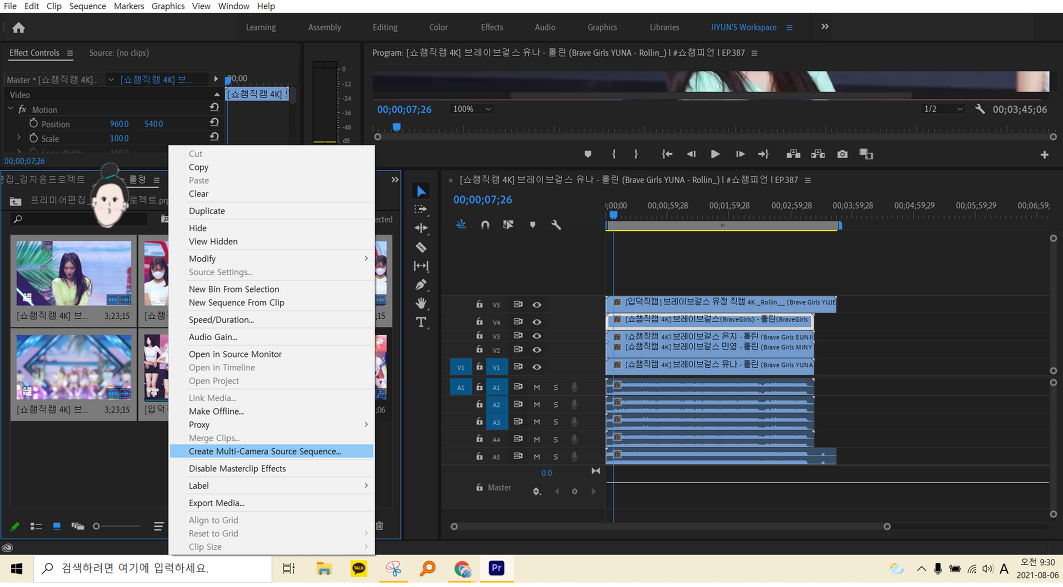The image size is (1063, 587).
Task: Open playback resolution 1/2 dropdown
Action: click(942, 108)
